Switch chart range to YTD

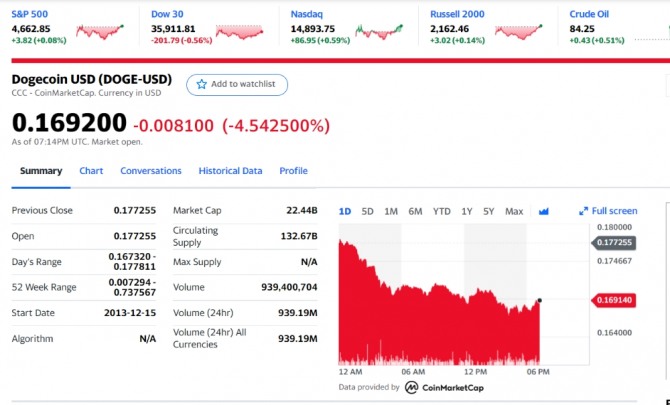(441, 211)
